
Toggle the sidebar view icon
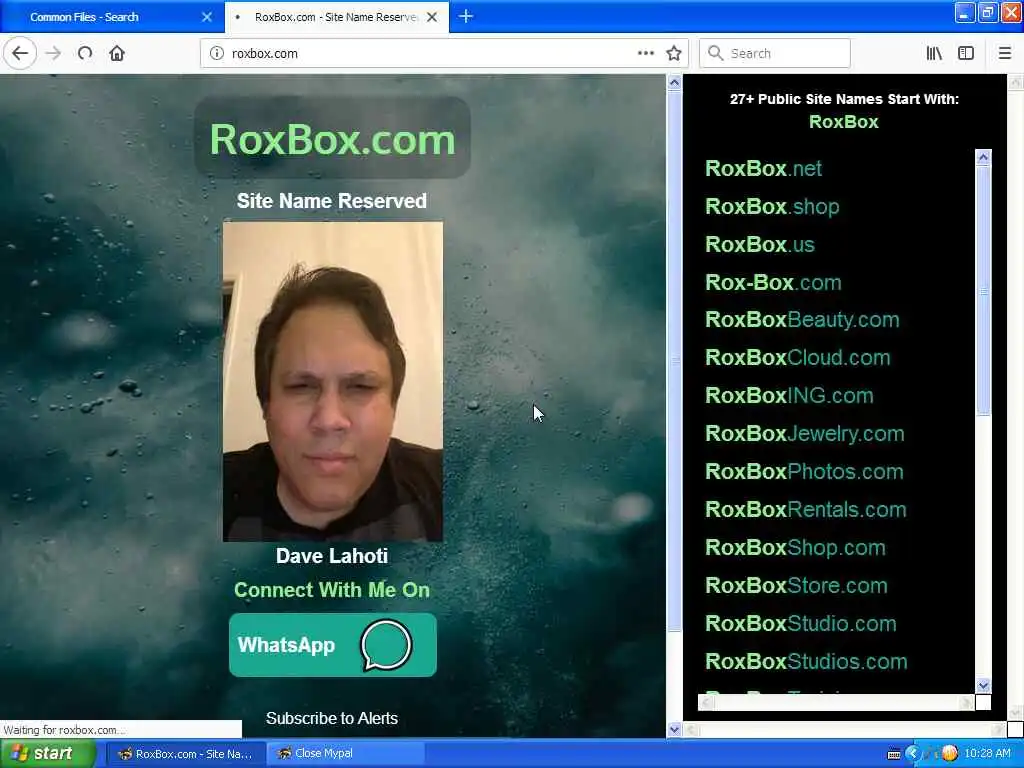[x=966, y=53]
